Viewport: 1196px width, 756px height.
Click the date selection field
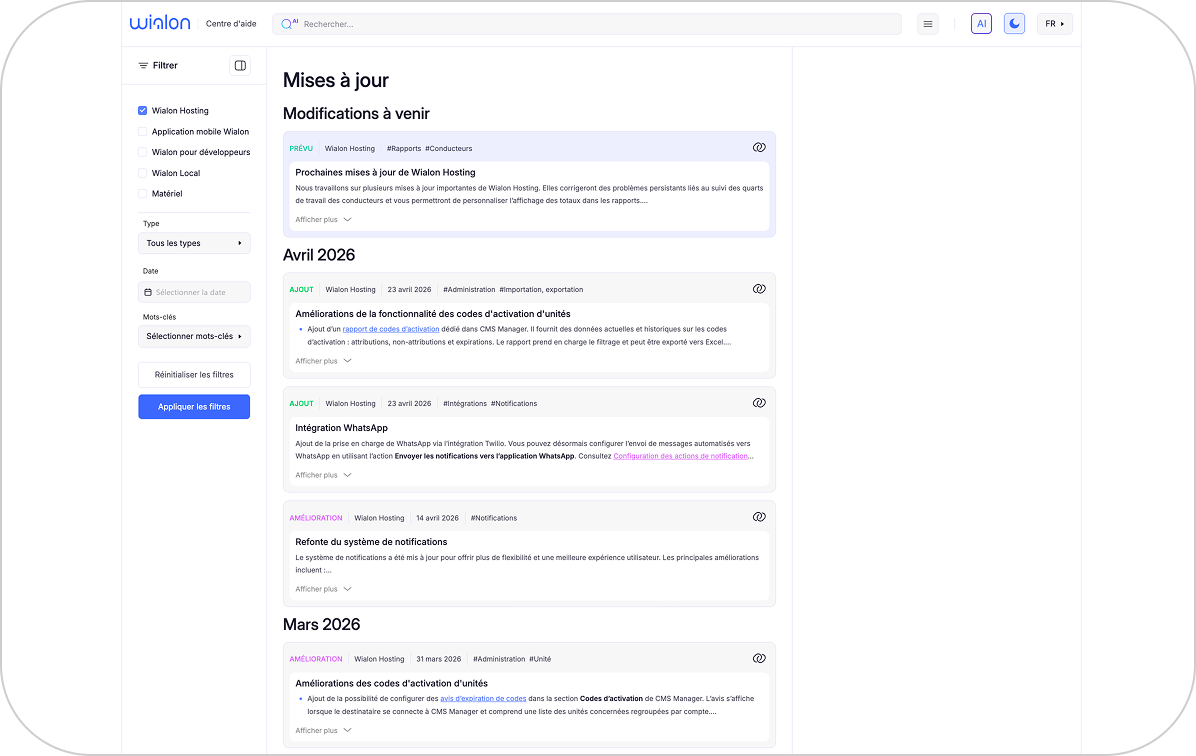pyautogui.click(x=194, y=292)
